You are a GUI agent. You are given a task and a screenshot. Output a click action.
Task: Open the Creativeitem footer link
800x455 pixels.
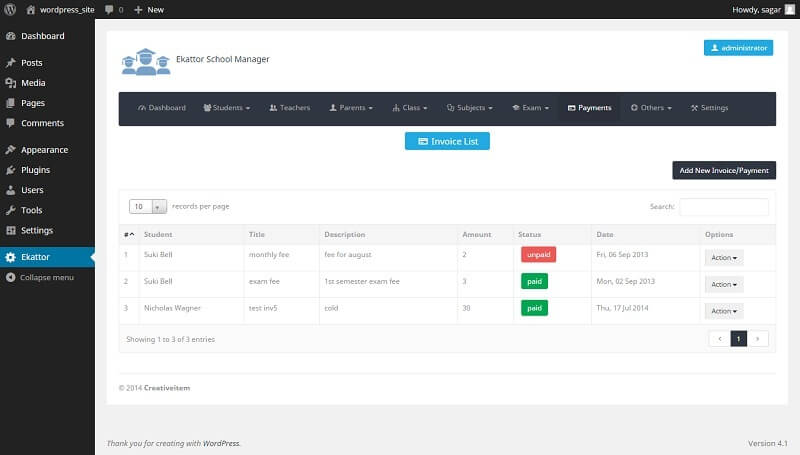point(167,388)
